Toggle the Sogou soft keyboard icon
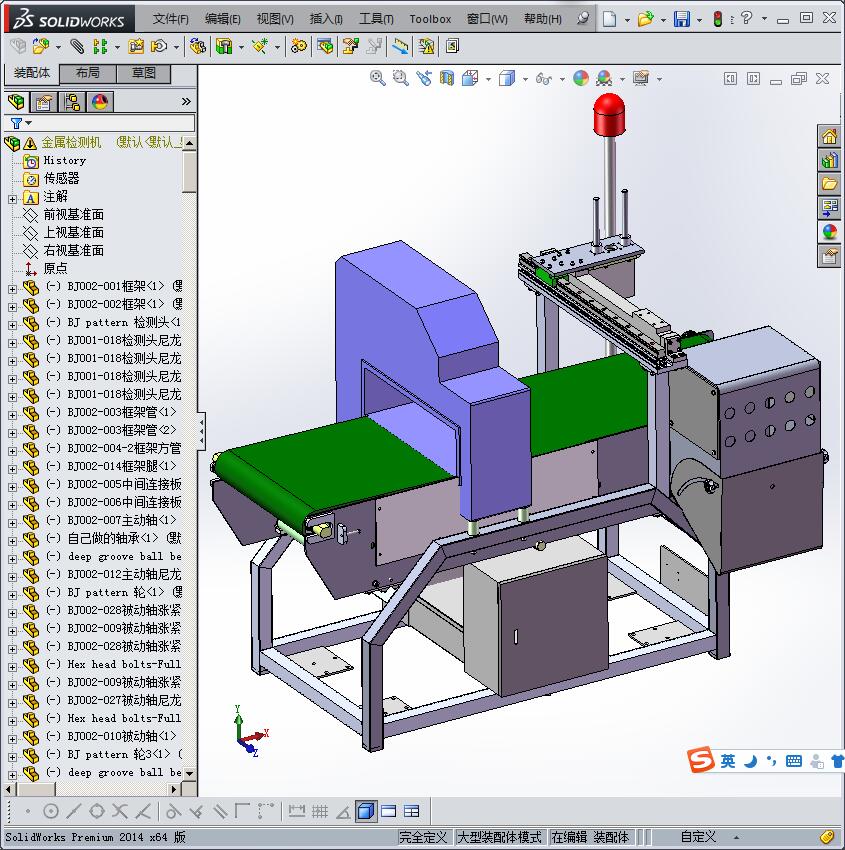845x850 pixels. [793, 761]
